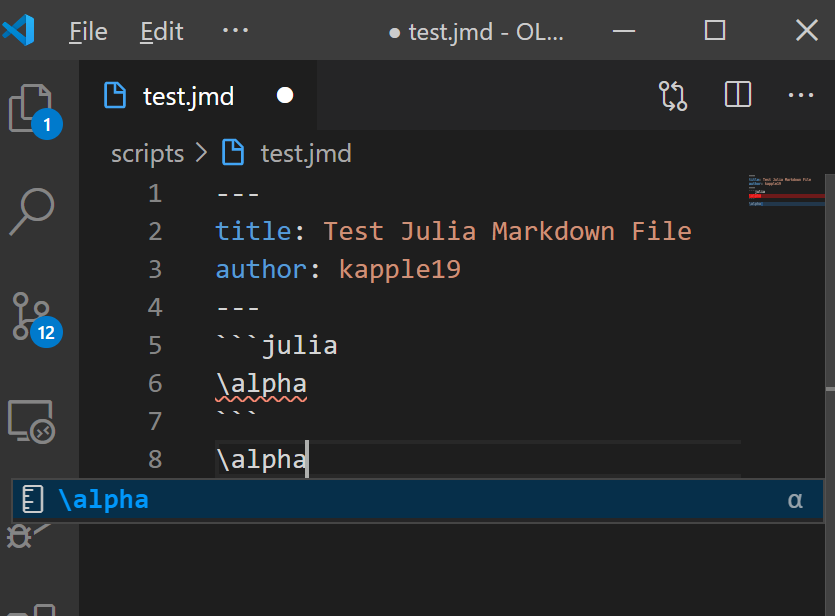Accept the \alpha autocomplete suggestion

click(418, 500)
